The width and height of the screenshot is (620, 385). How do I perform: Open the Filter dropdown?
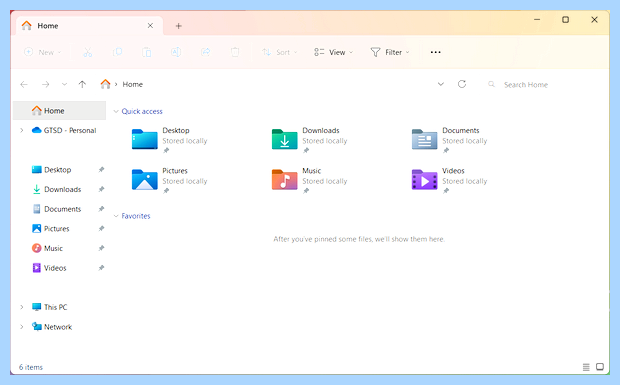(390, 52)
